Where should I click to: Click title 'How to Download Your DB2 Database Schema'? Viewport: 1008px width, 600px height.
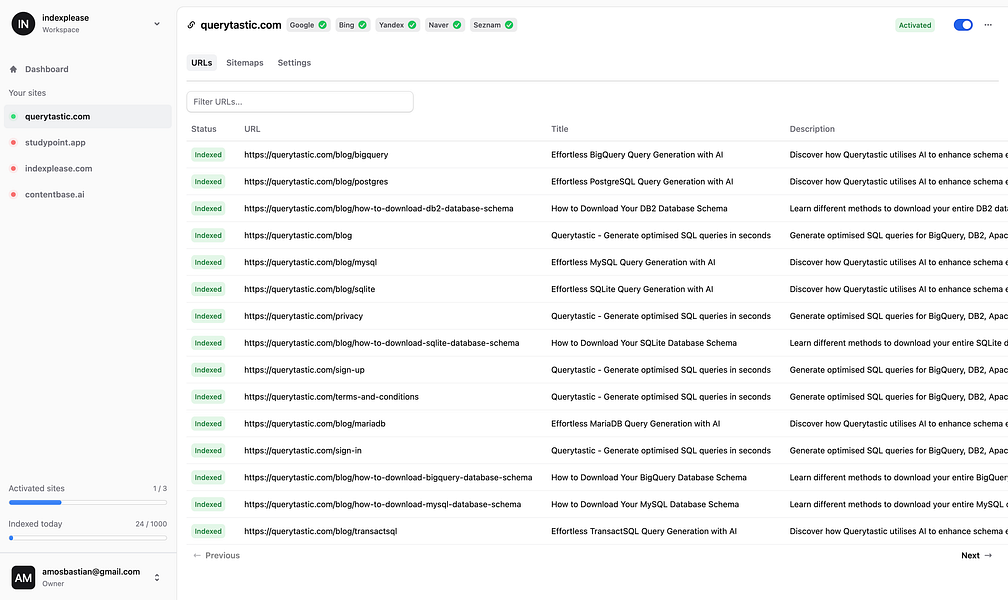coord(639,208)
